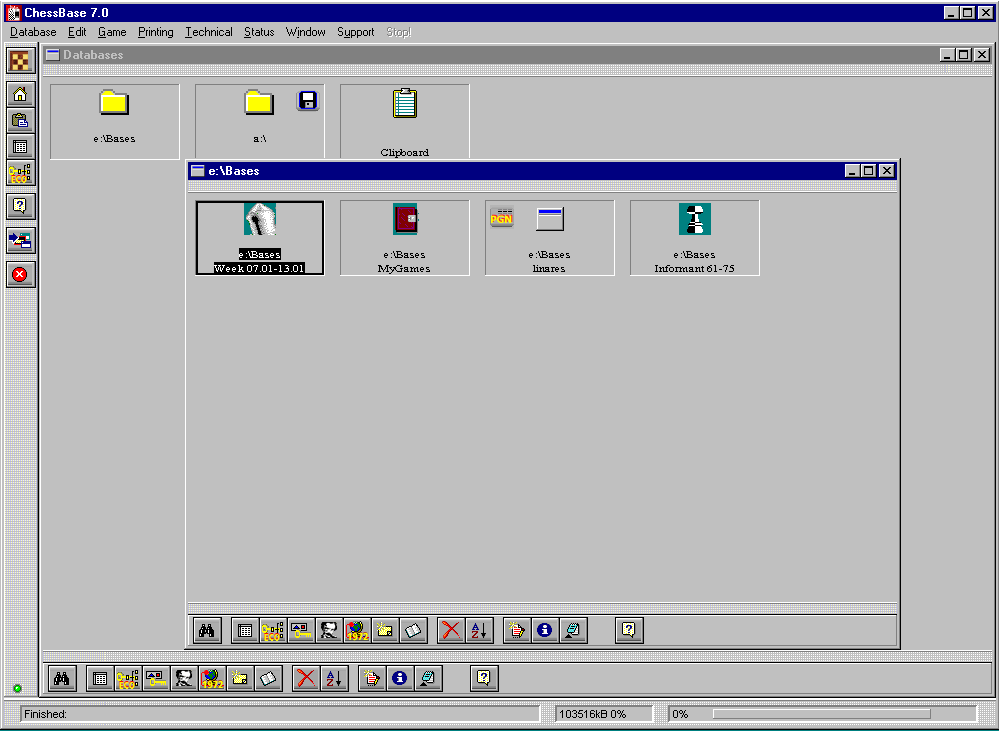The image size is (999, 731).
Task: Click the red X delete icon in the Databases toolbar
Action: (x=306, y=679)
